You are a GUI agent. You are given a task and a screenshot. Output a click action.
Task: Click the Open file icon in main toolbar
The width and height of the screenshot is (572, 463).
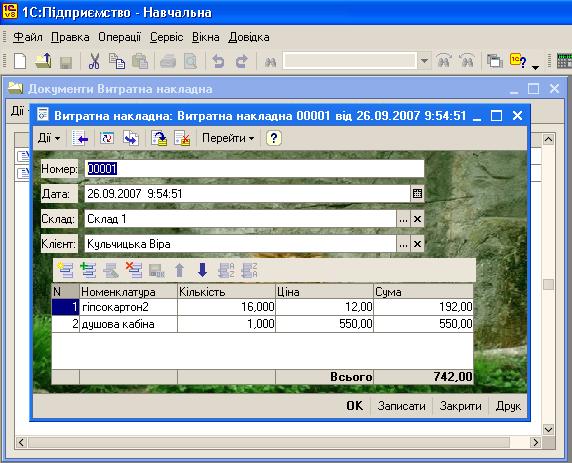click(x=43, y=61)
